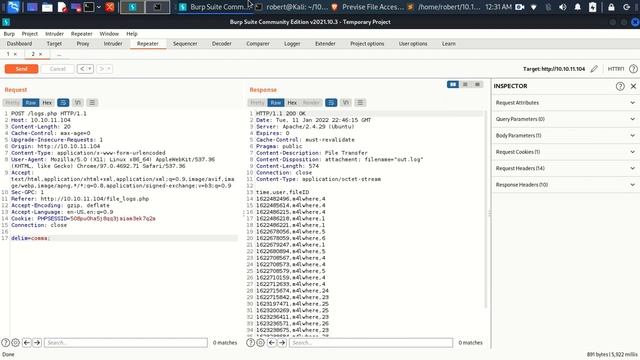
Task: Select Repeater request tab 1
Action: click(8, 54)
